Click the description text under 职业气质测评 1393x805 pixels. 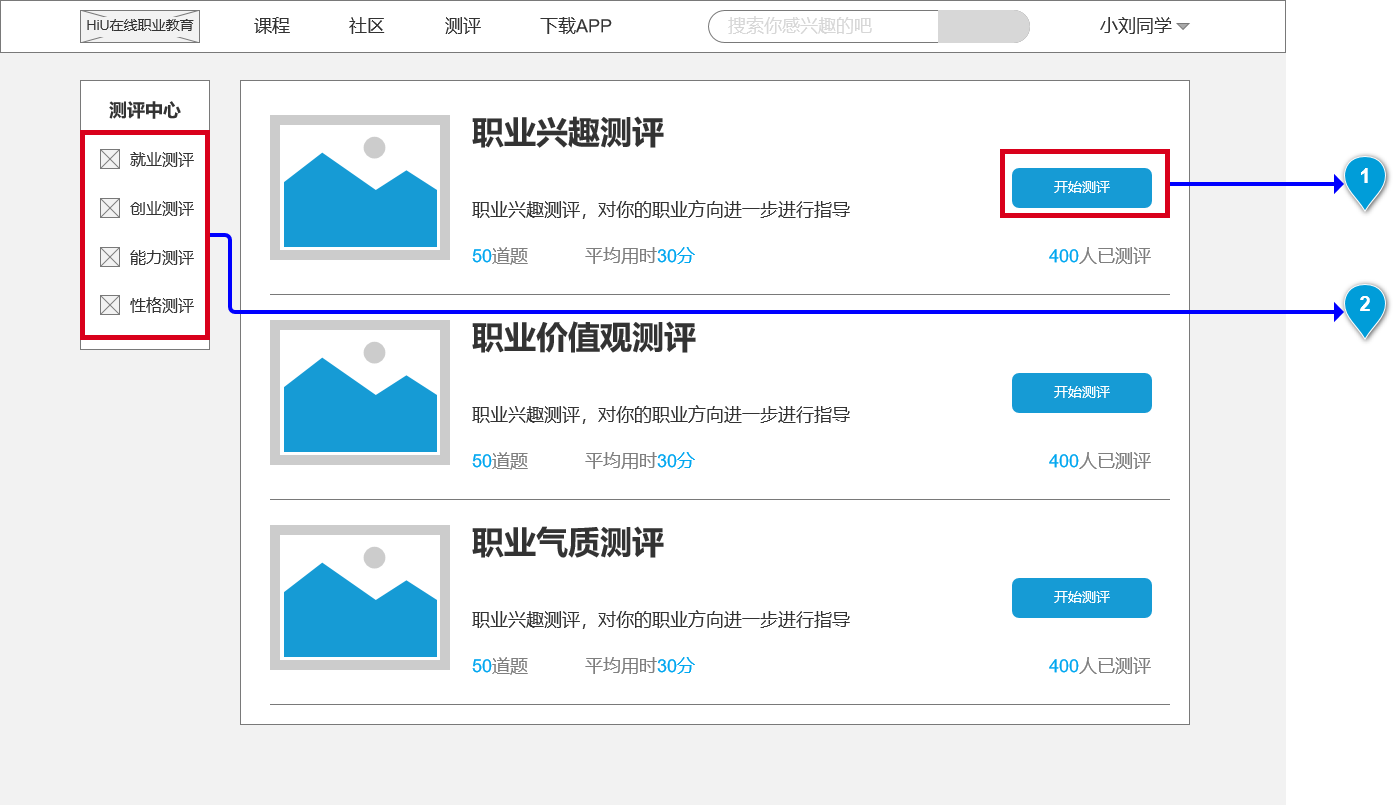[661, 620]
